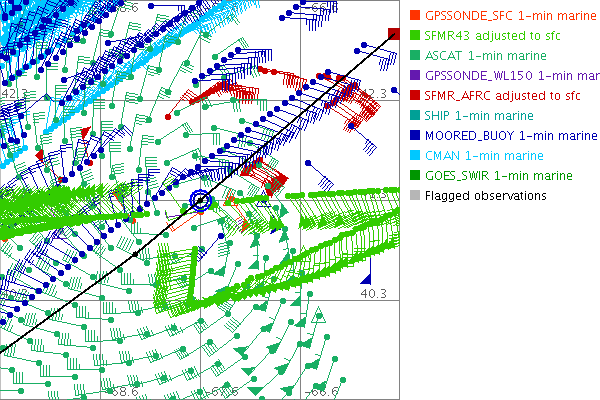Click the GPSSONDE_SFC orange-red legend swatch
This screenshot has width=600, height=400.
(x=415, y=16)
